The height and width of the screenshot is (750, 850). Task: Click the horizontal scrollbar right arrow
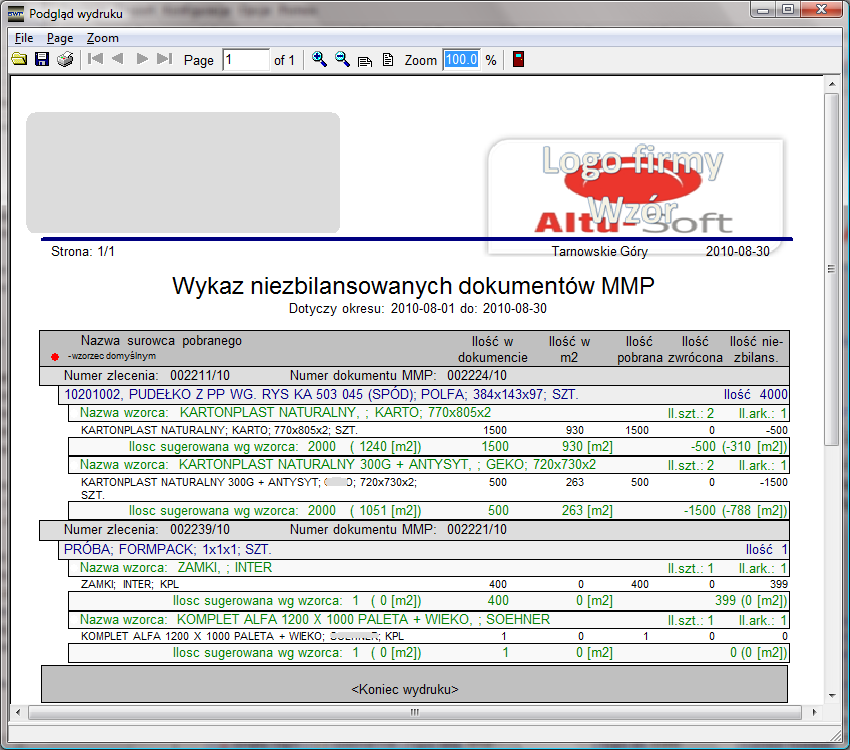[813, 712]
